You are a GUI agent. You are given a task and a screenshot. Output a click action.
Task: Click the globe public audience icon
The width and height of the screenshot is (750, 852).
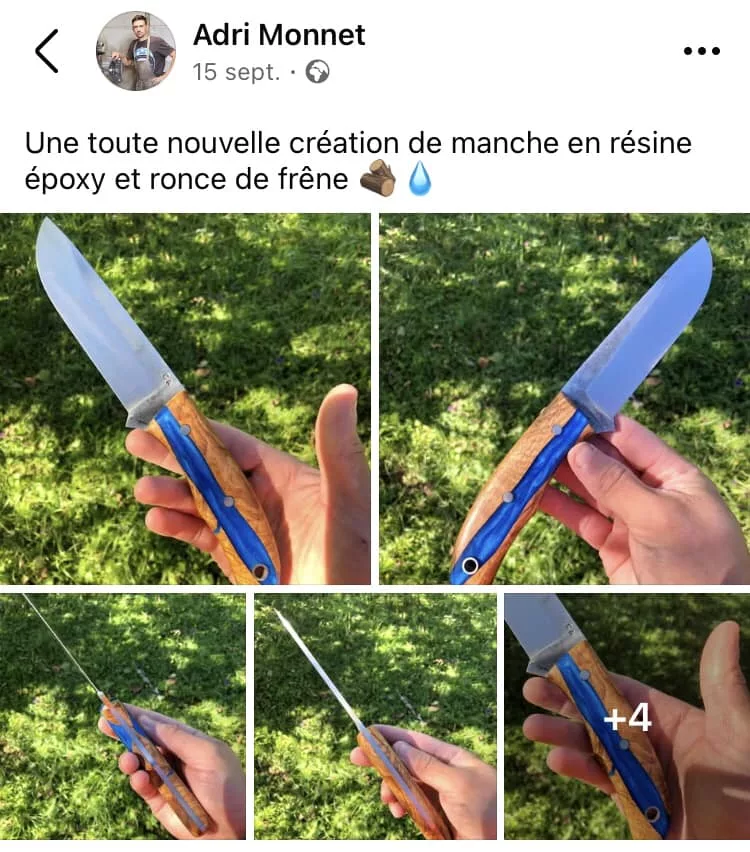click(x=317, y=72)
